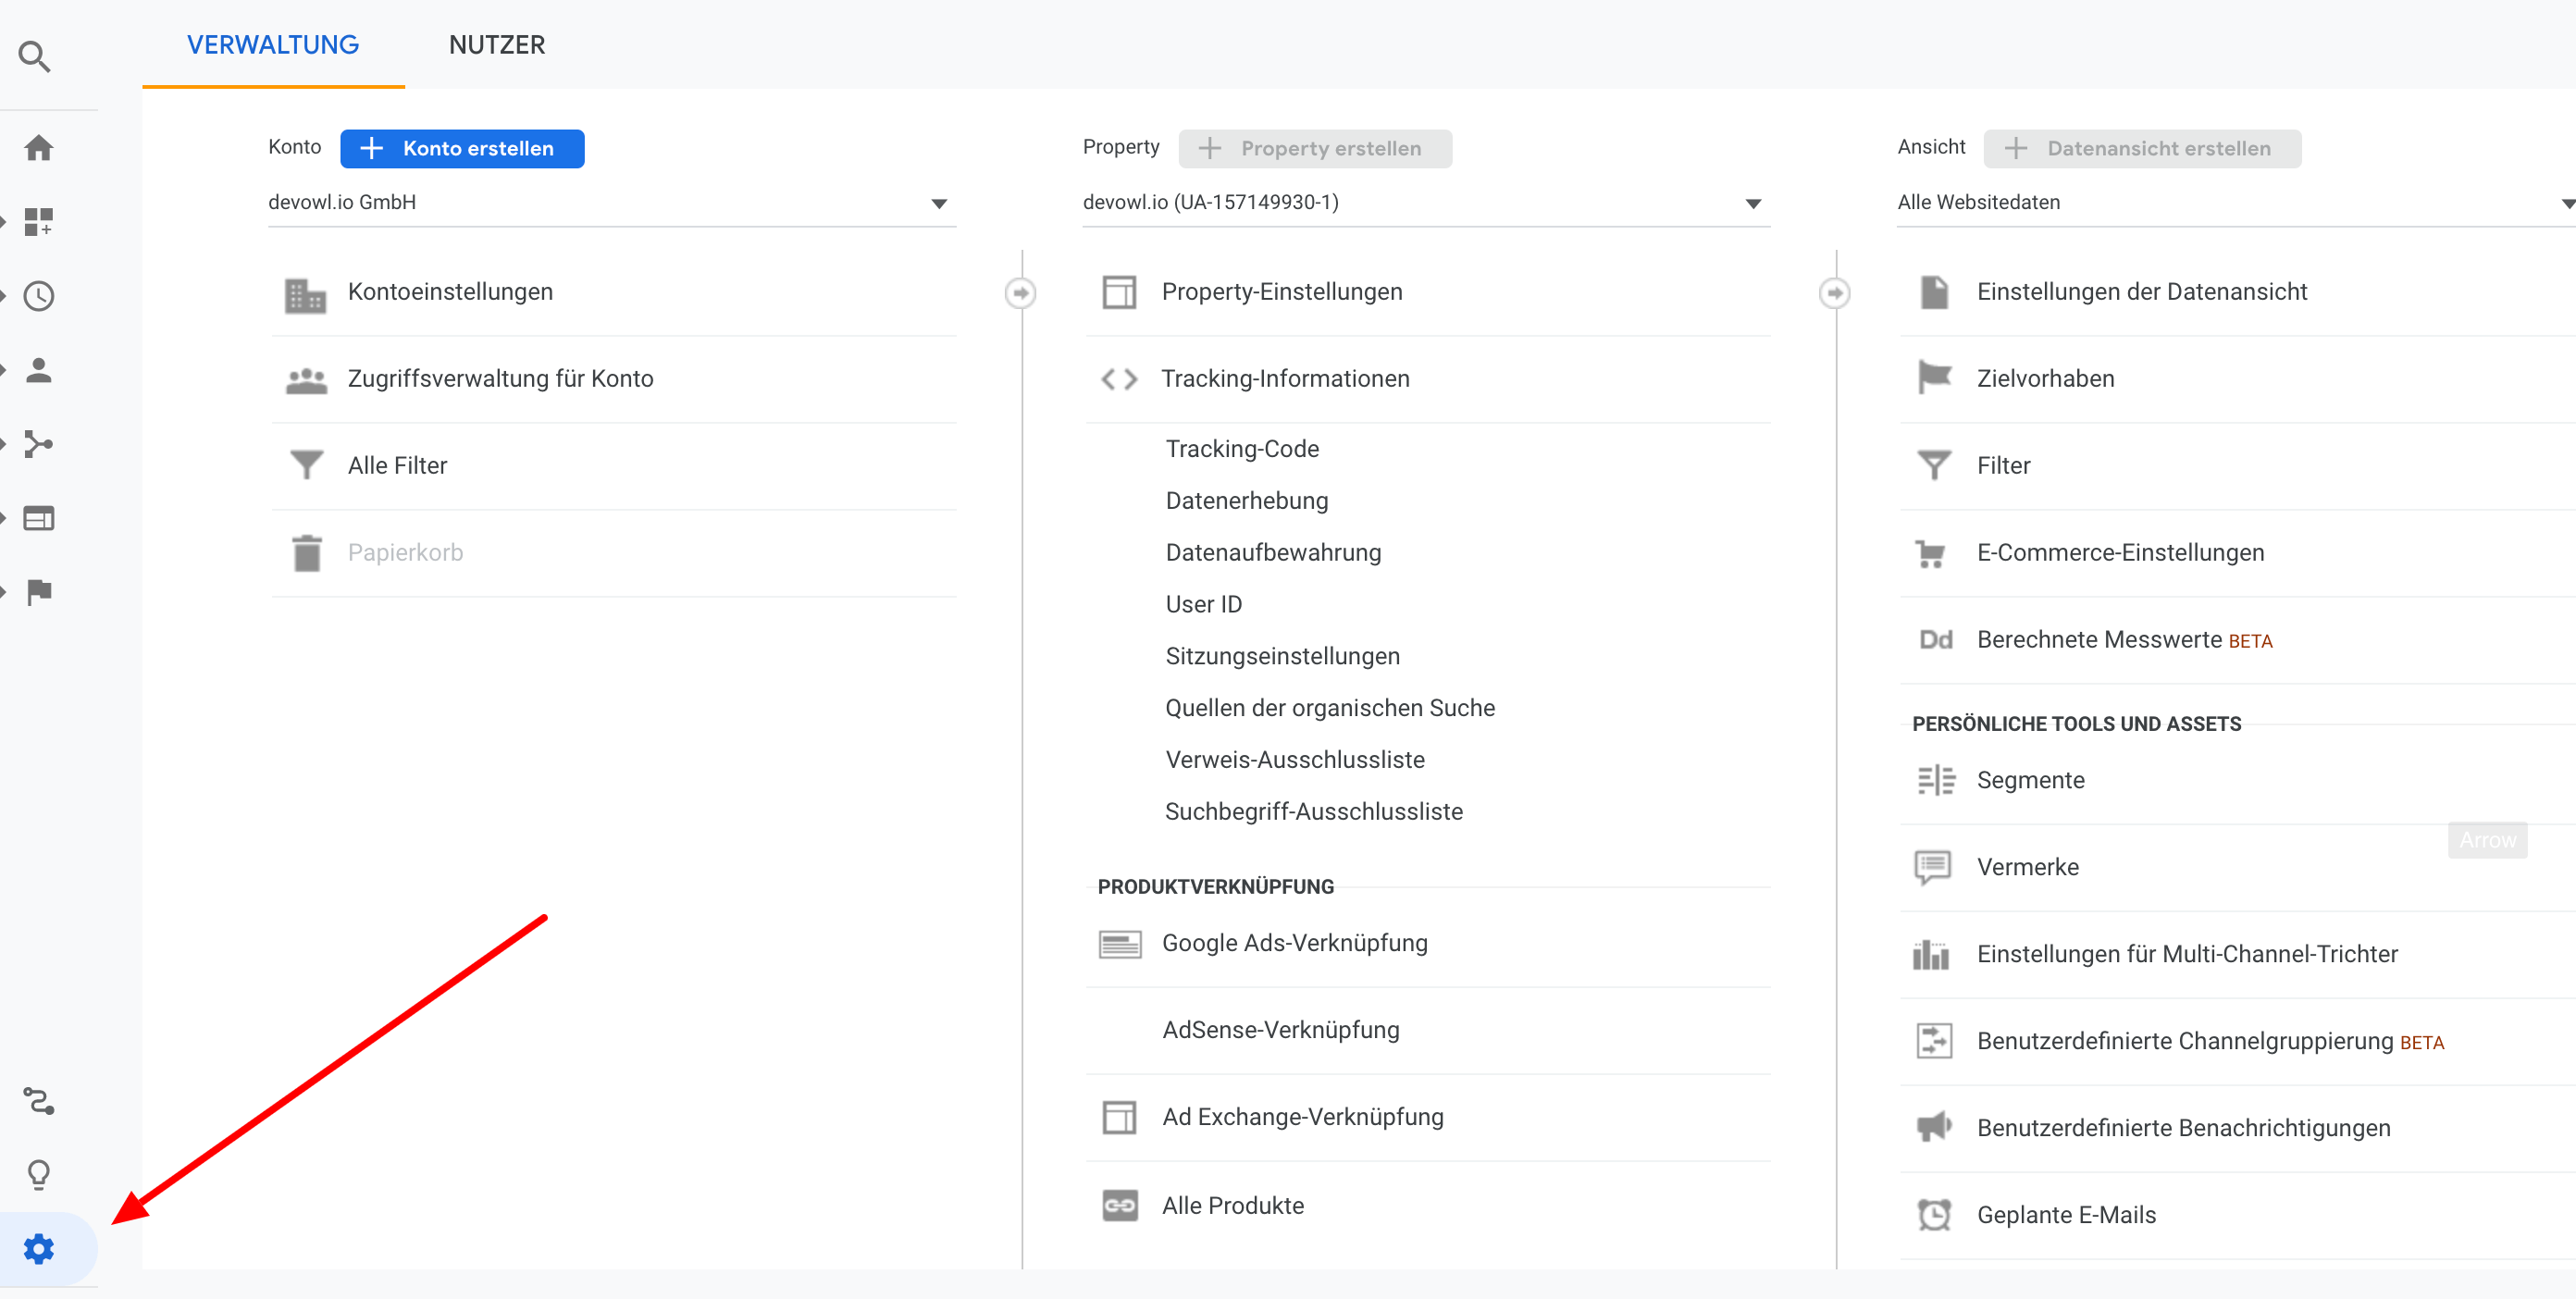Viewport: 2576px width, 1299px height.
Task: Select the search magnifier icon
Action: tap(35, 56)
